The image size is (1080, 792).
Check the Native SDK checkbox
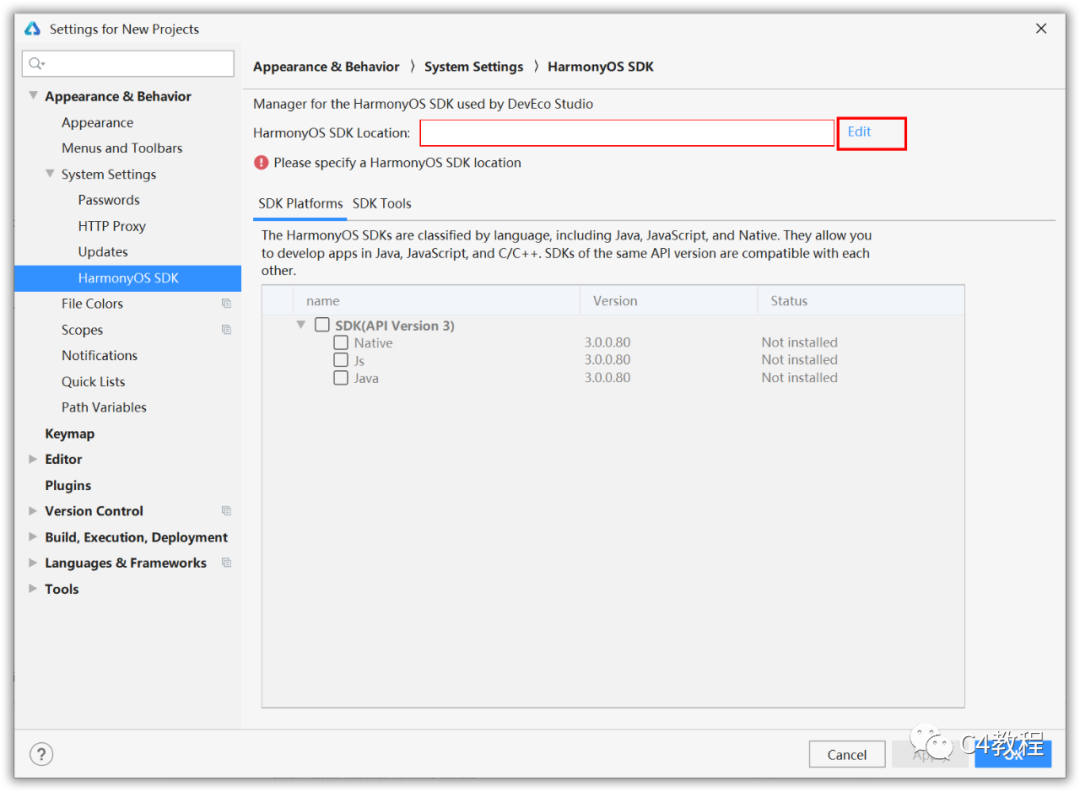point(340,342)
